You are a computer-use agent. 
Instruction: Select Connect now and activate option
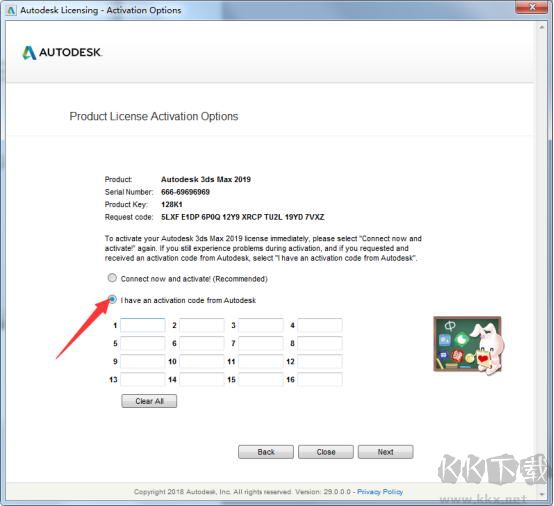coord(112,278)
